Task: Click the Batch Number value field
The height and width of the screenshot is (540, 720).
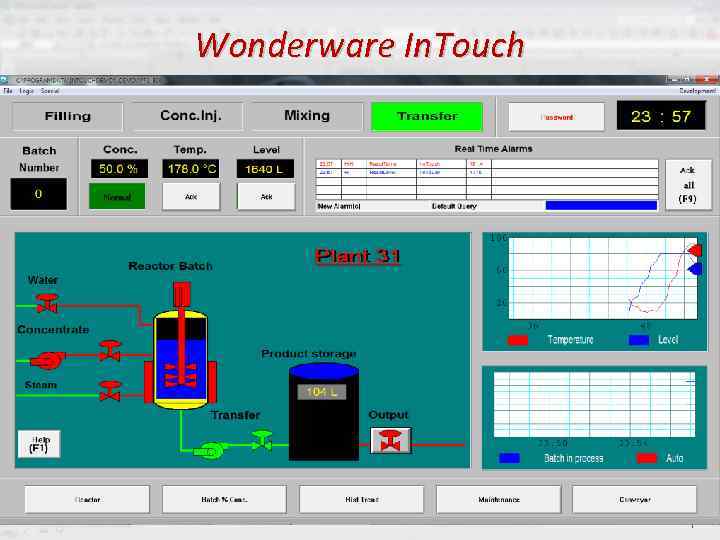Action: pos(39,194)
